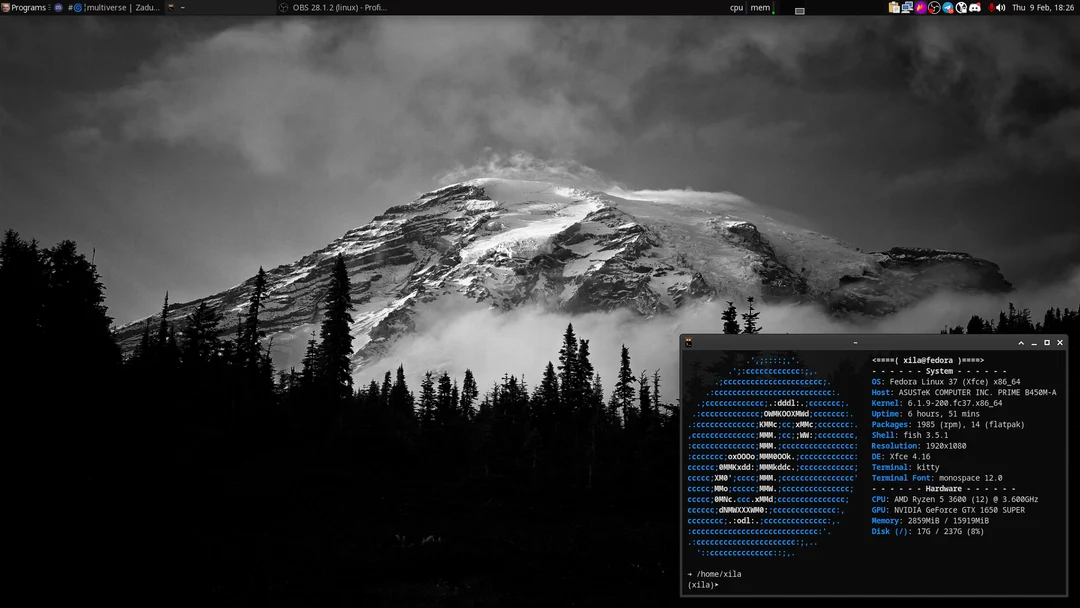Click the flame-shaped tray icon
This screenshot has width=1080, height=608.
[x=919, y=6]
